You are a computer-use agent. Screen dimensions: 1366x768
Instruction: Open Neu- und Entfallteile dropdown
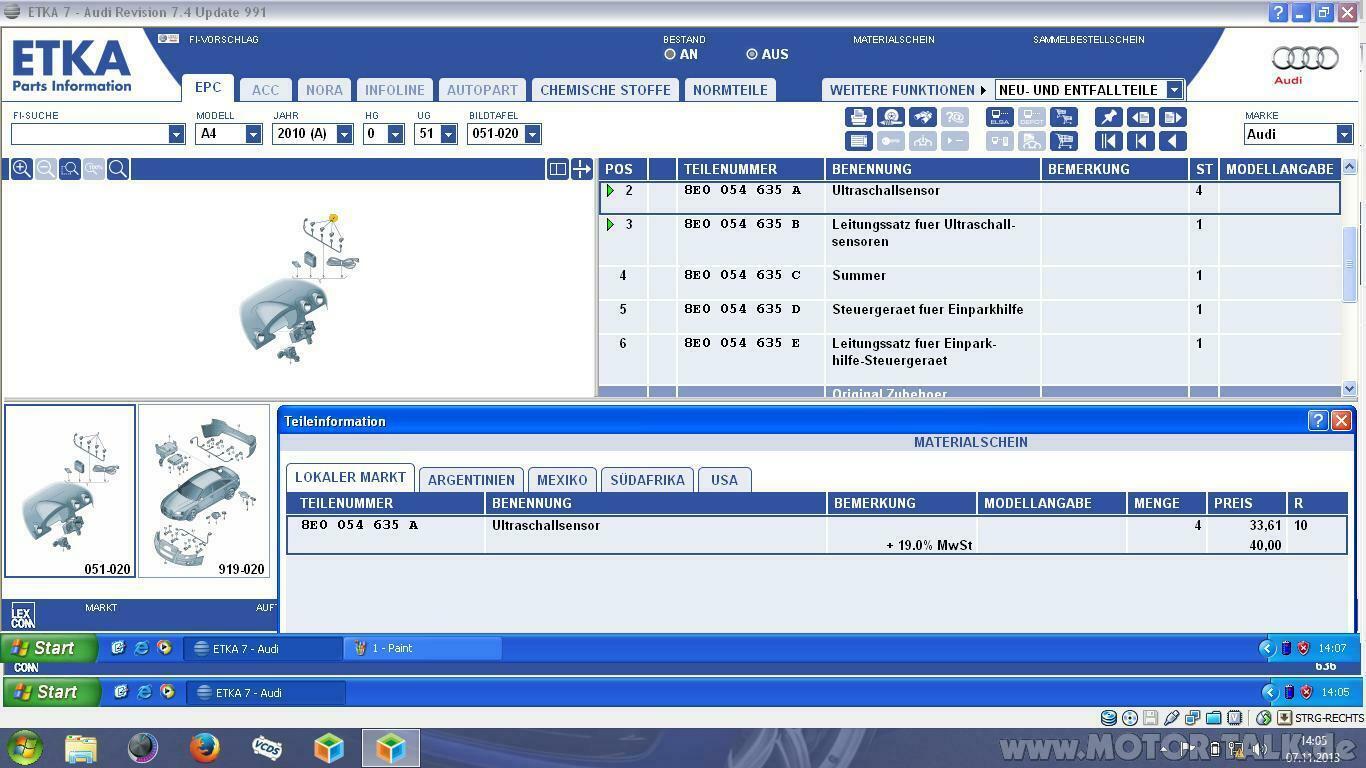click(x=1174, y=90)
